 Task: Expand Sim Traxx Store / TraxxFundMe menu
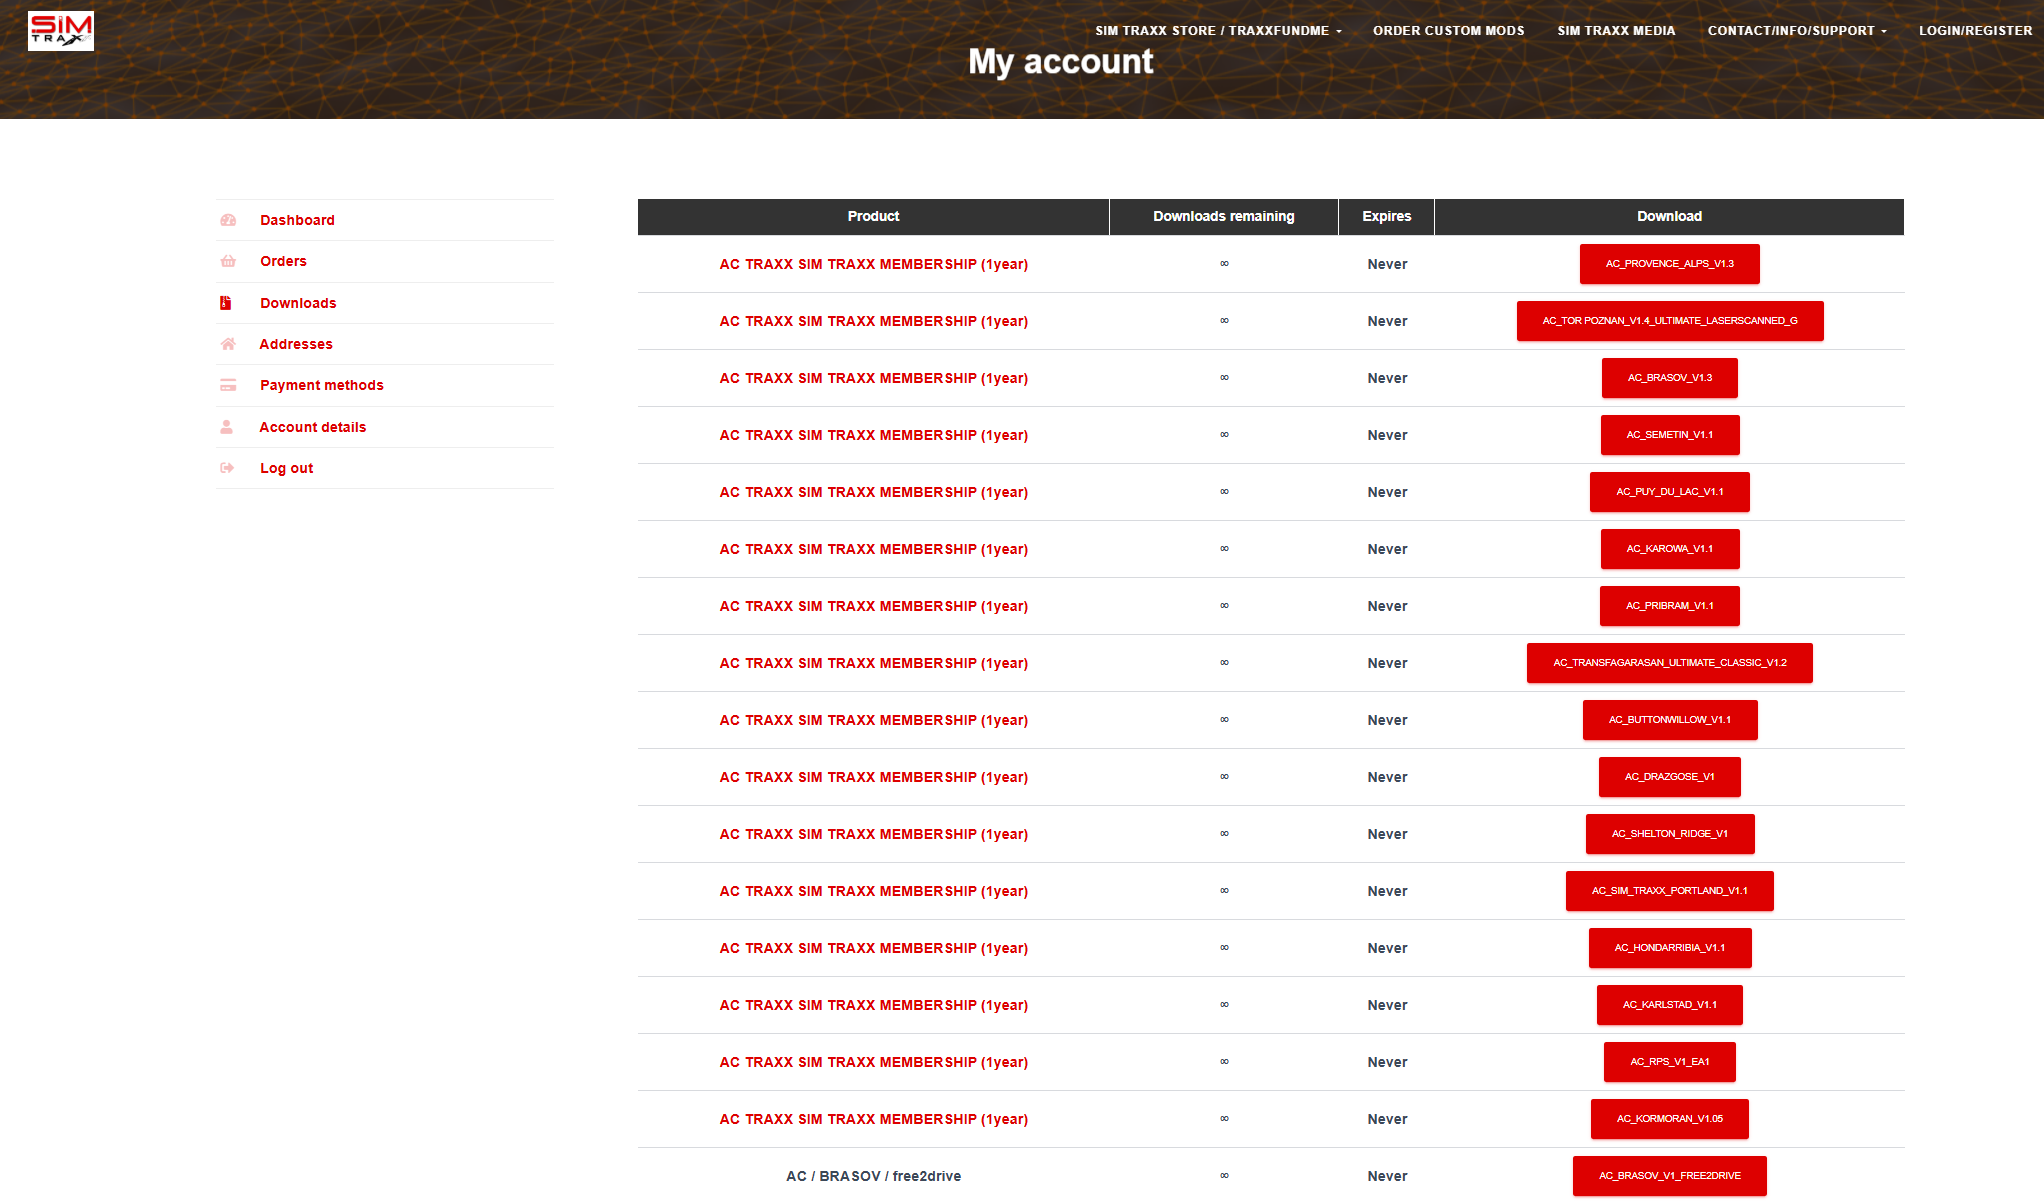[1218, 31]
